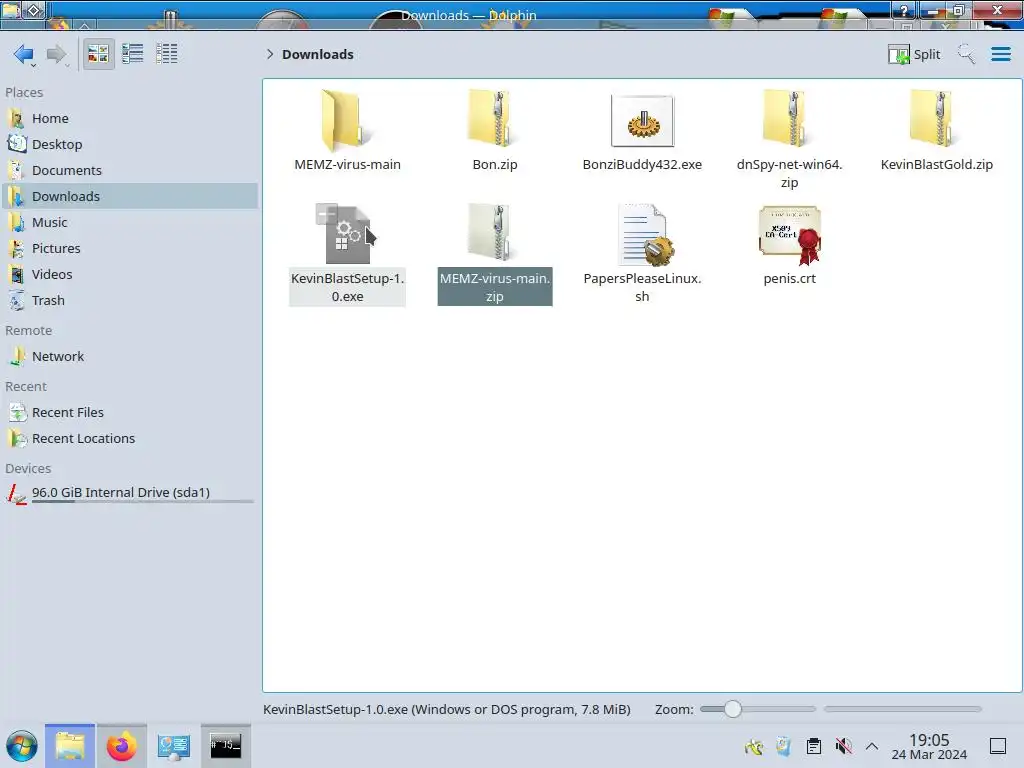Click the first green system tray icon
This screenshot has height=768, width=1024.
(754, 746)
